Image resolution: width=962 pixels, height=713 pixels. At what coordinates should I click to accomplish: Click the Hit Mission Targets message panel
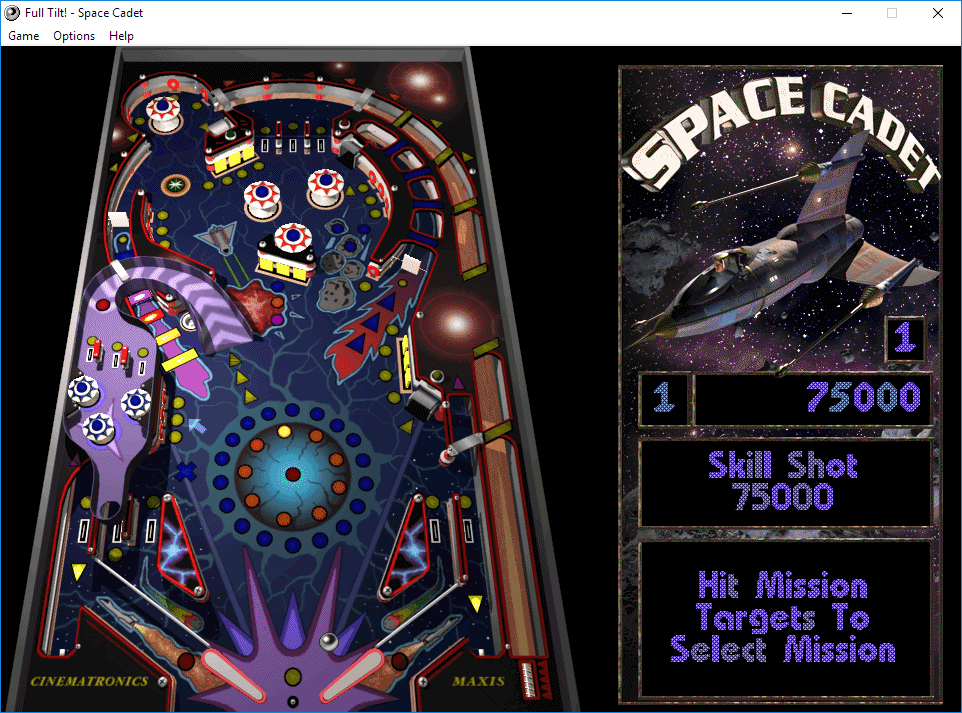(784, 618)
